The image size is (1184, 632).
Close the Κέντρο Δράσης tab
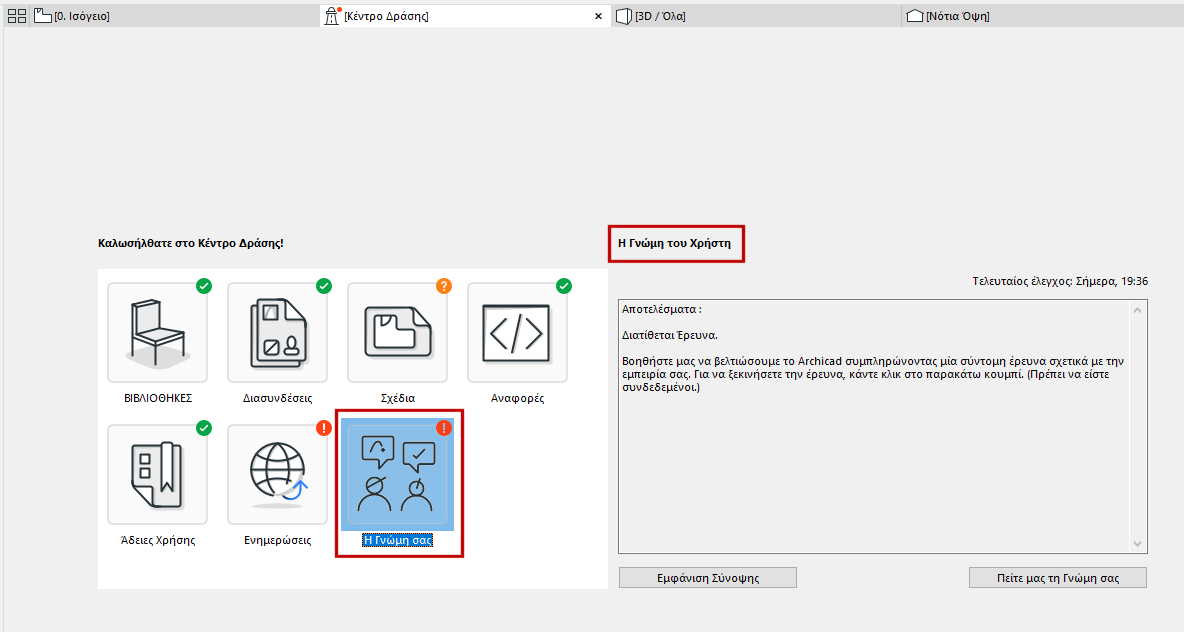click(598, 16)
